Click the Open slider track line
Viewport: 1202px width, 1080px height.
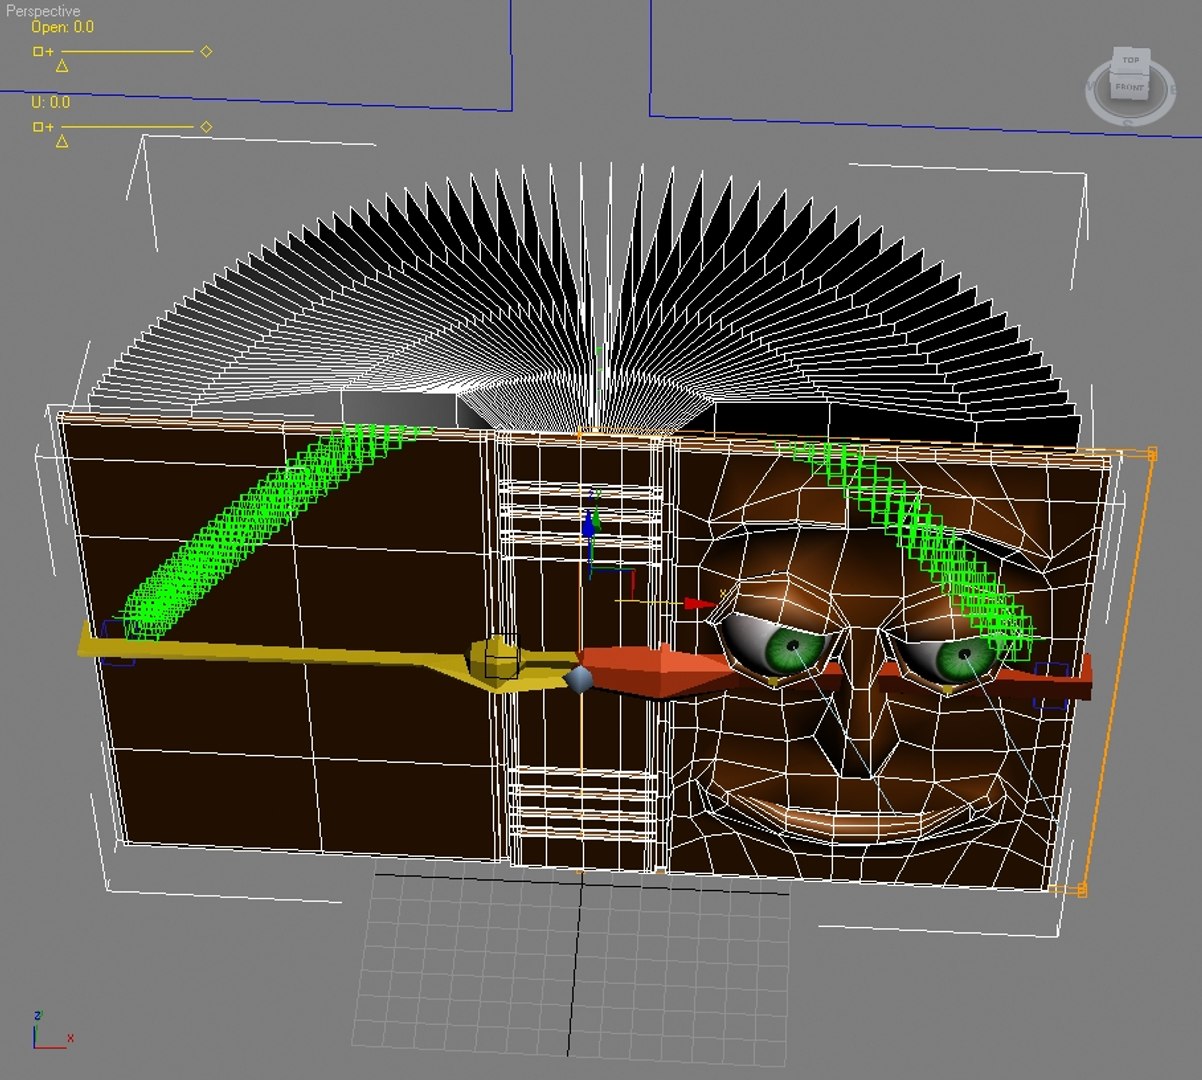pos(127,51)
